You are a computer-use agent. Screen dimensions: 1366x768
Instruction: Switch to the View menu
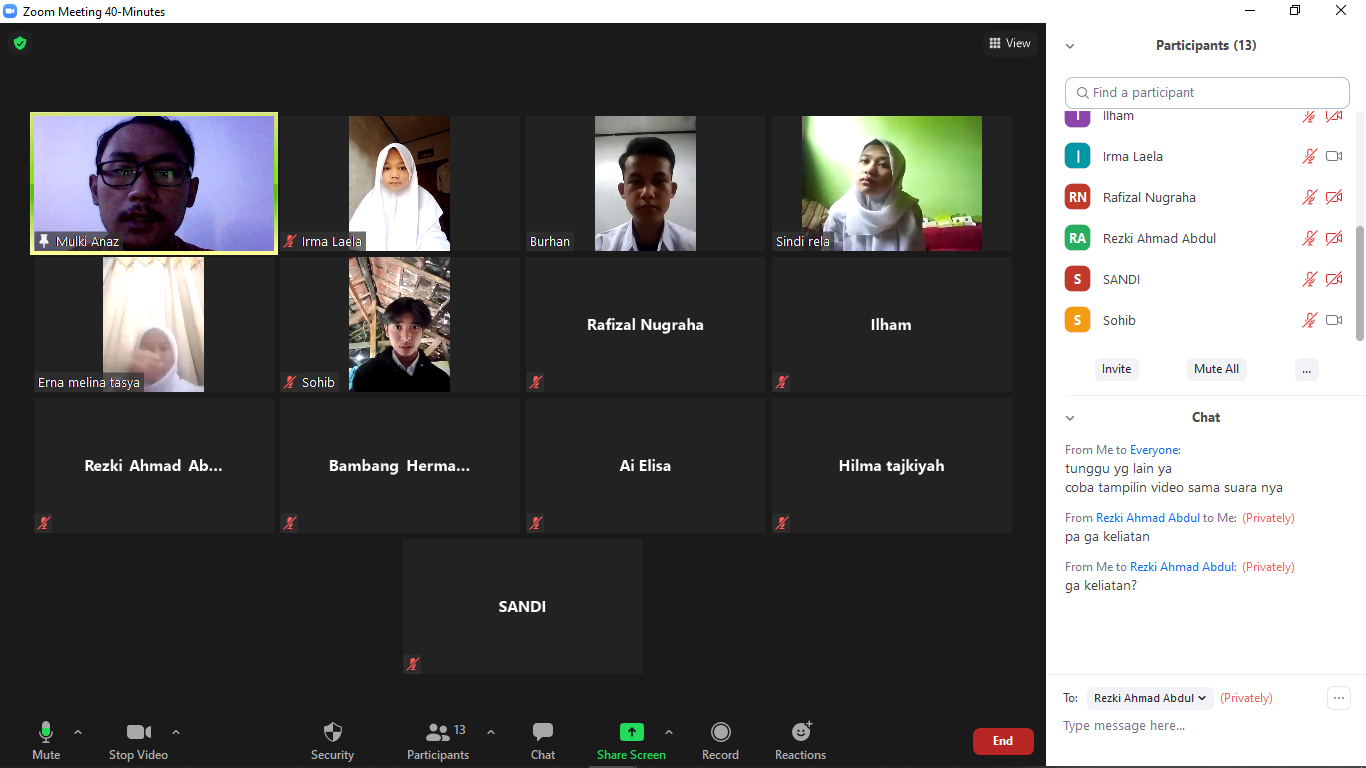point(1009,43)
